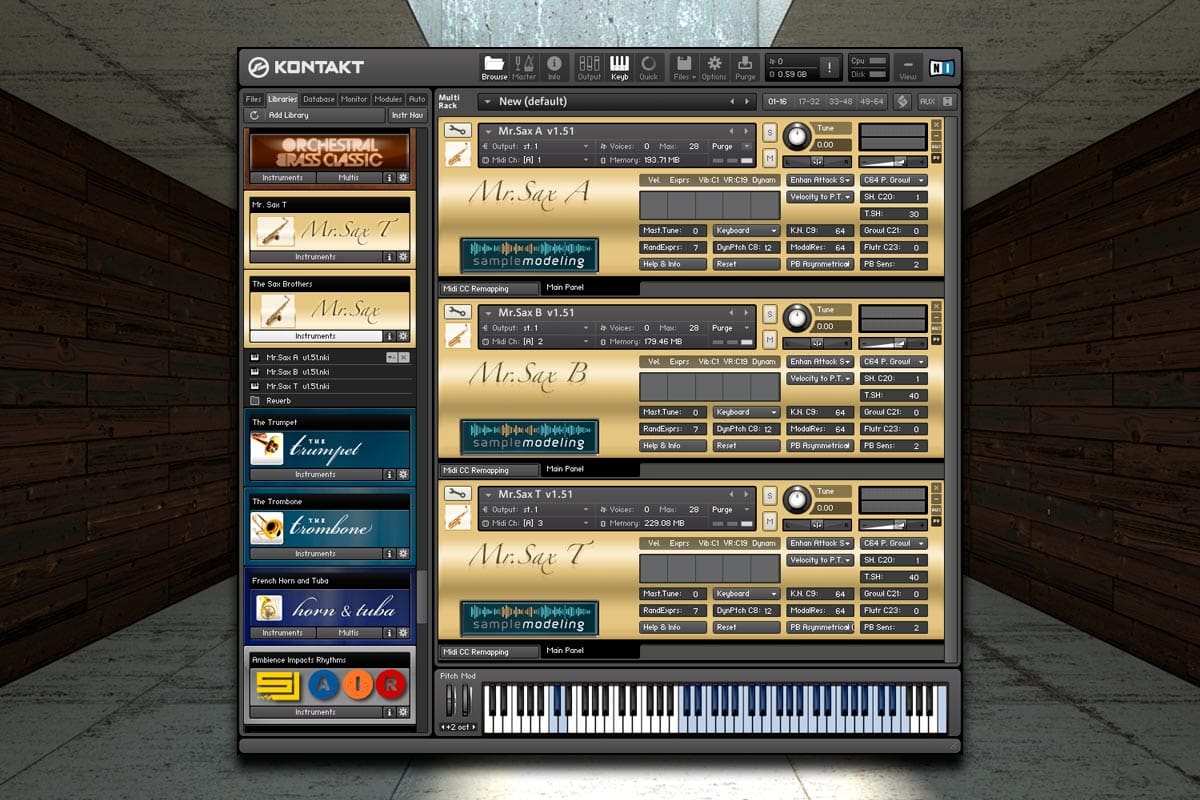Open settings gear for Mr. Sax T library
The image size is (1200, 800).
(x=403, y=257)
